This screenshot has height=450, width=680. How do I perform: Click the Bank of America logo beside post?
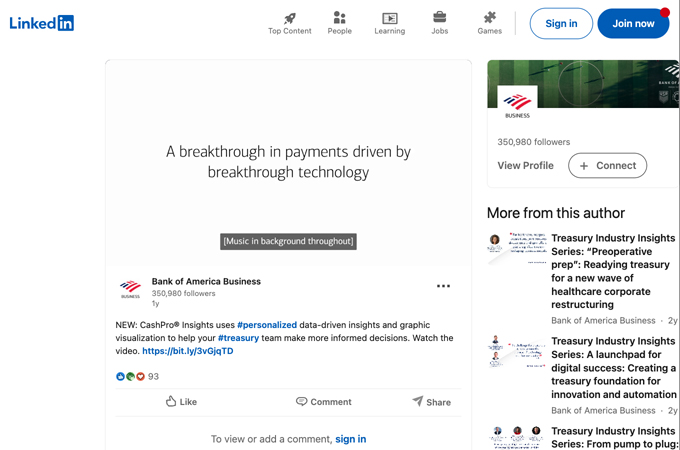pos(130,289)
